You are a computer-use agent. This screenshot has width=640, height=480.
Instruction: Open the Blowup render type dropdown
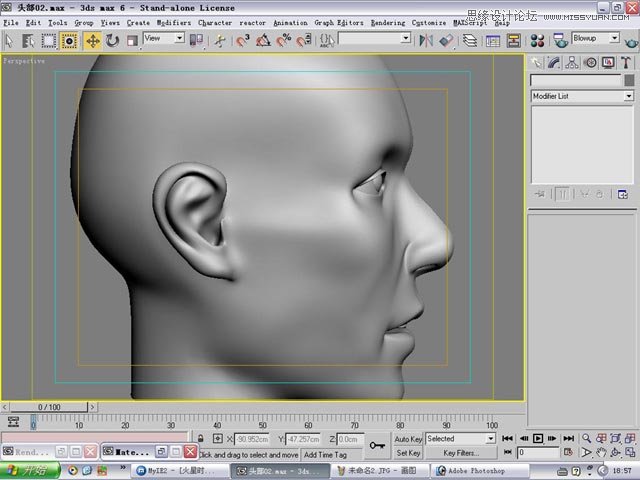click(596, 38)
